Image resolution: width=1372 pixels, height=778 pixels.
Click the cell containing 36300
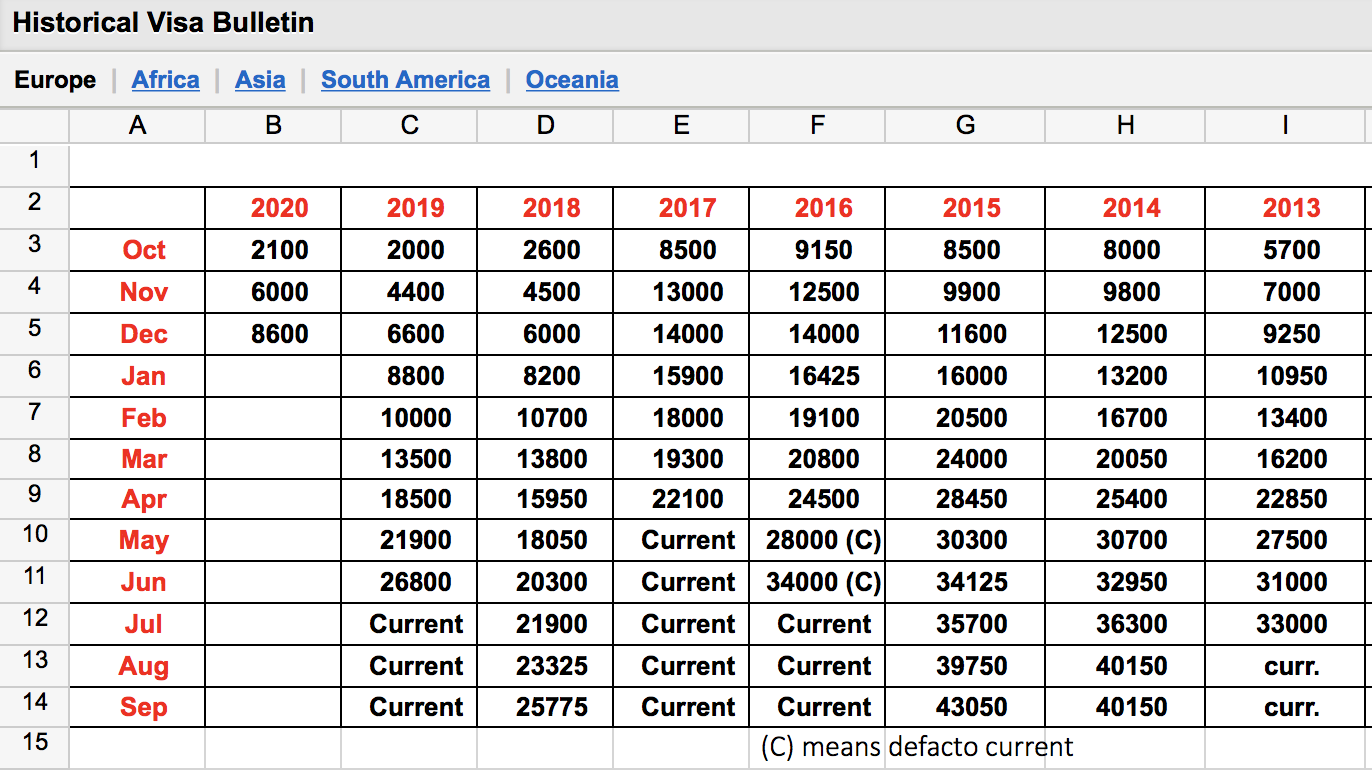coord(1125,624)
